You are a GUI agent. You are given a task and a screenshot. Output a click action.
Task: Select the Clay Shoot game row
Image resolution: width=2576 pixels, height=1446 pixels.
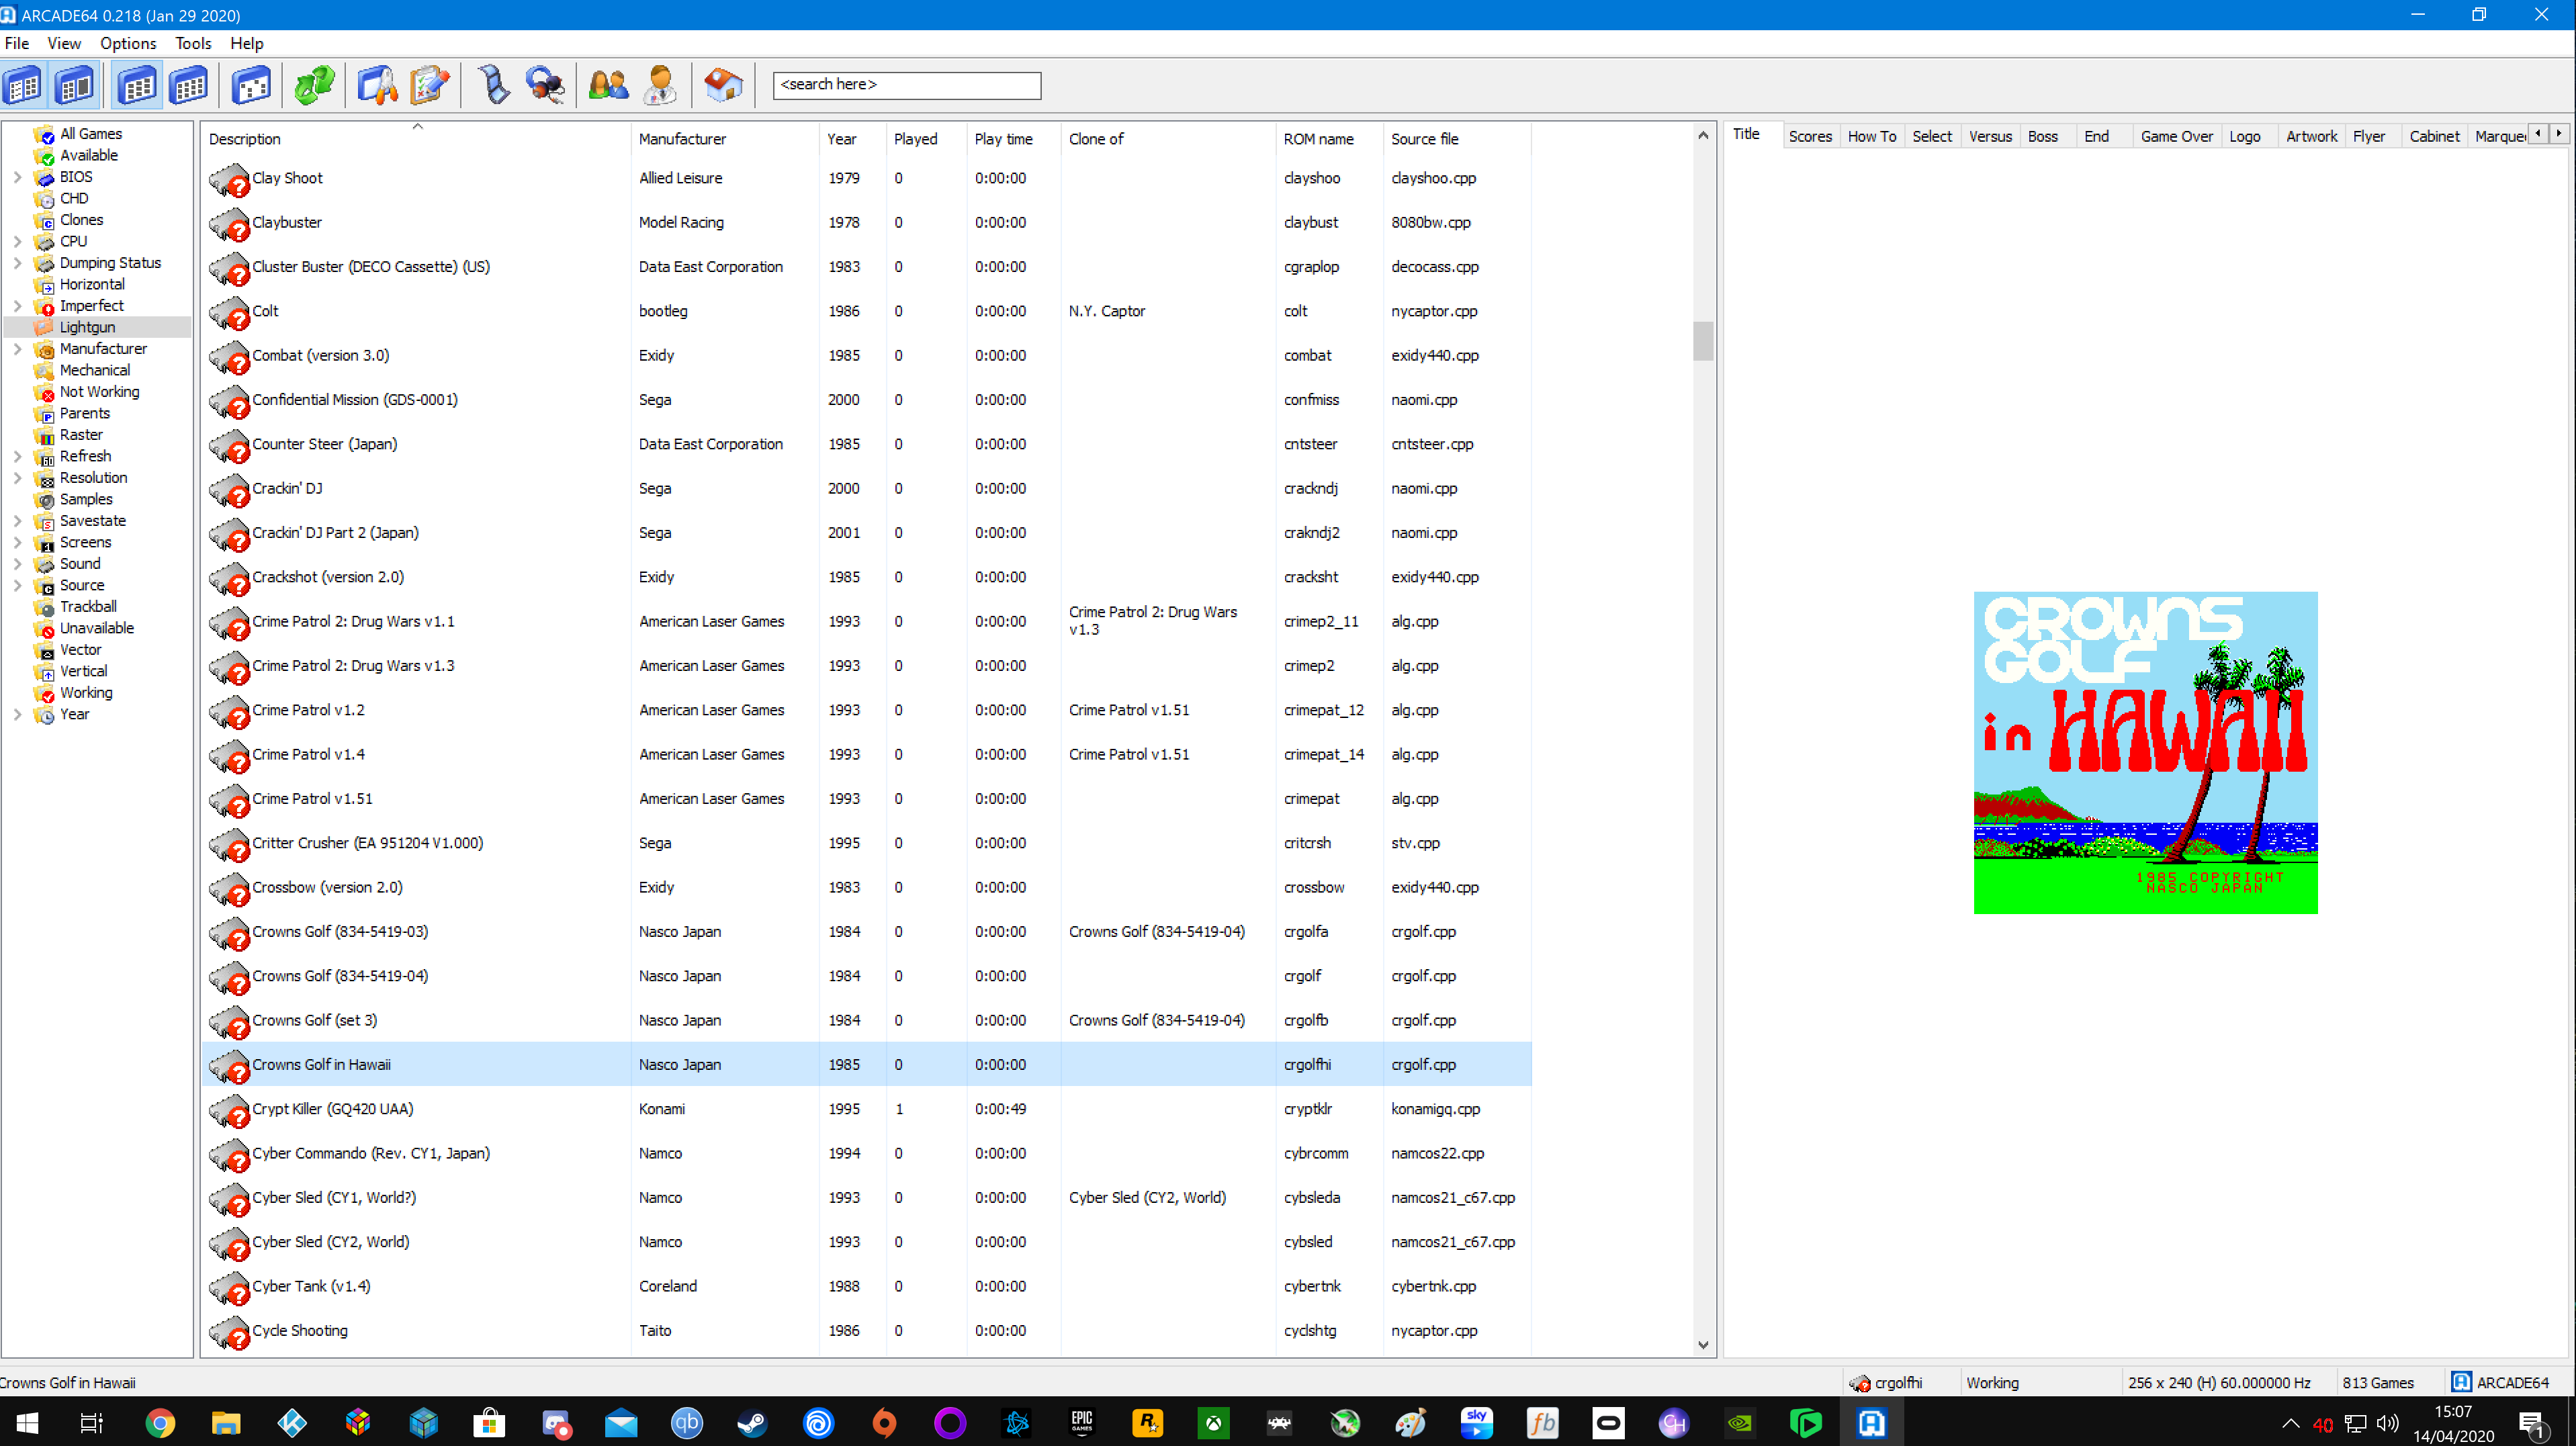pos(866,178)
